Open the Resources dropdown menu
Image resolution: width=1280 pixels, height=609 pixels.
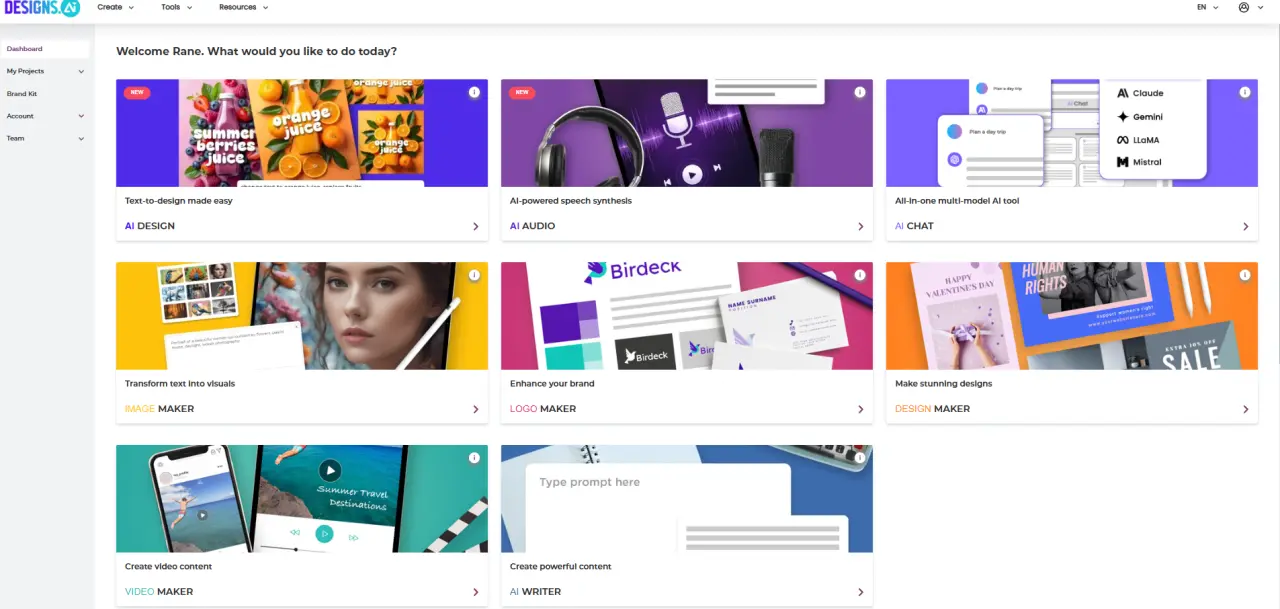244,7
